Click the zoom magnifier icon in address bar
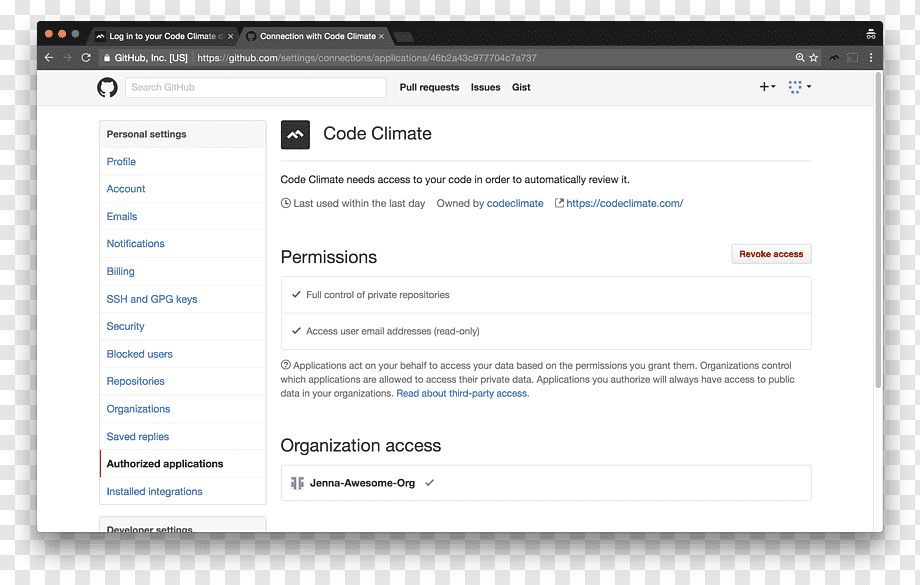 click(x=800, y=58)
